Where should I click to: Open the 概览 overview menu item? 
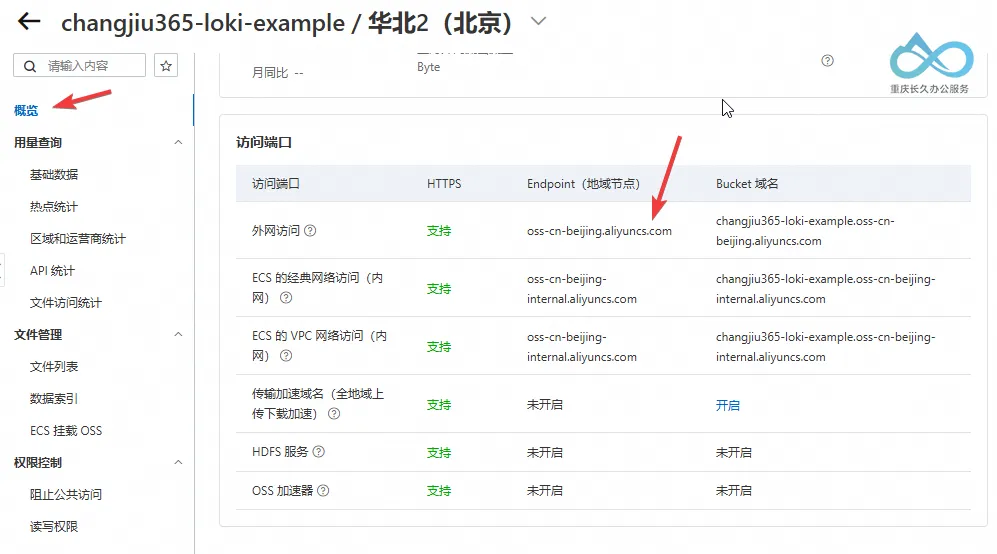[x=26, y=111]
